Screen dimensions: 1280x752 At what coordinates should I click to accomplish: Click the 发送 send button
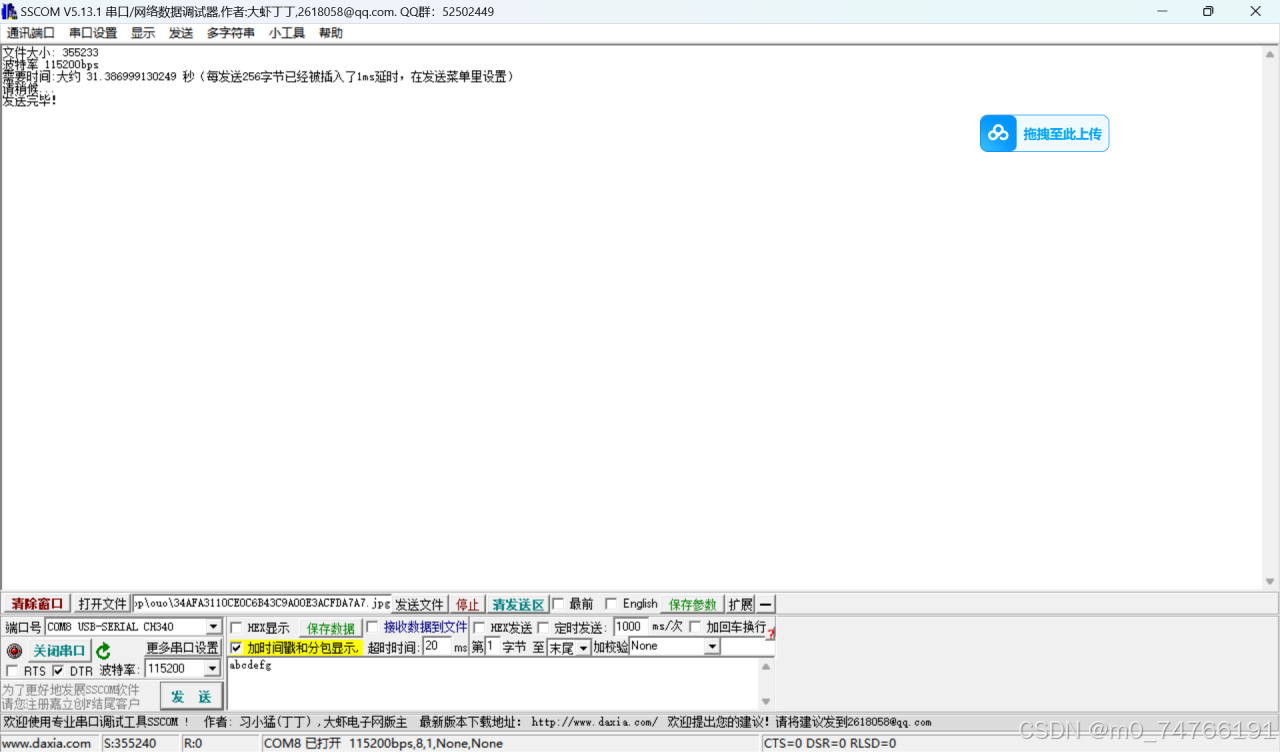tap(191, 697)
